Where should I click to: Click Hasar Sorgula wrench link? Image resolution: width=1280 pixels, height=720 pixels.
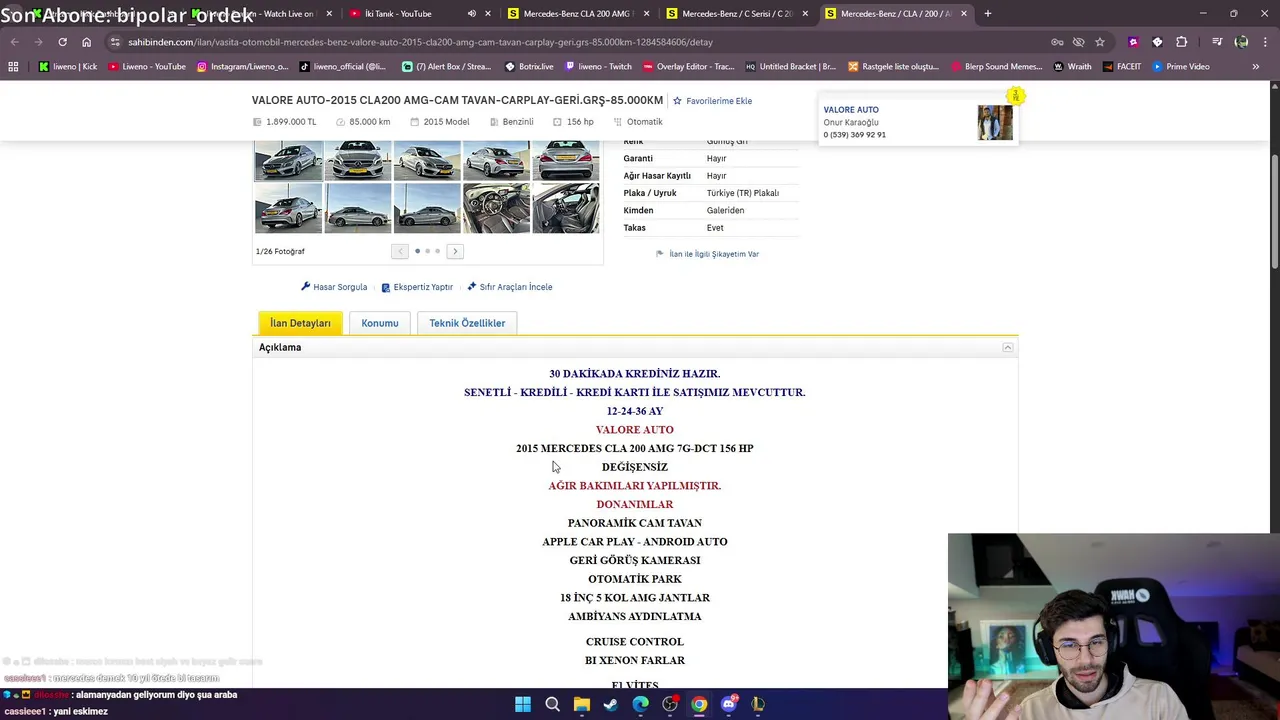(334, 287)
